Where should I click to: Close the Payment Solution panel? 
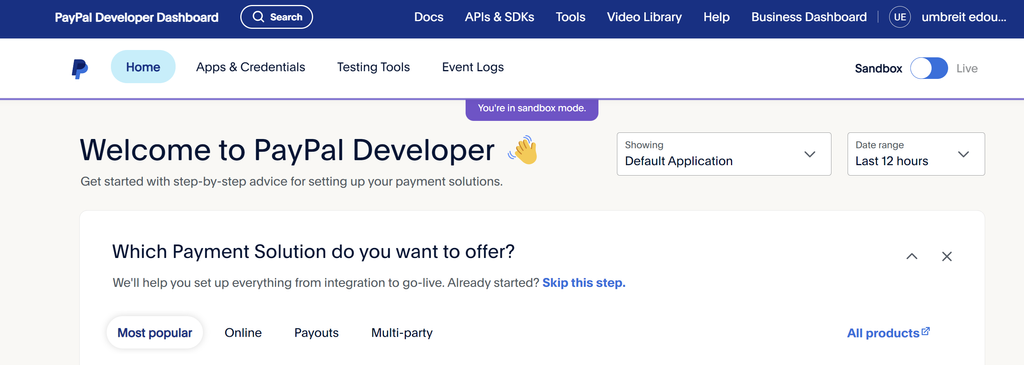(x=947, y=257)
